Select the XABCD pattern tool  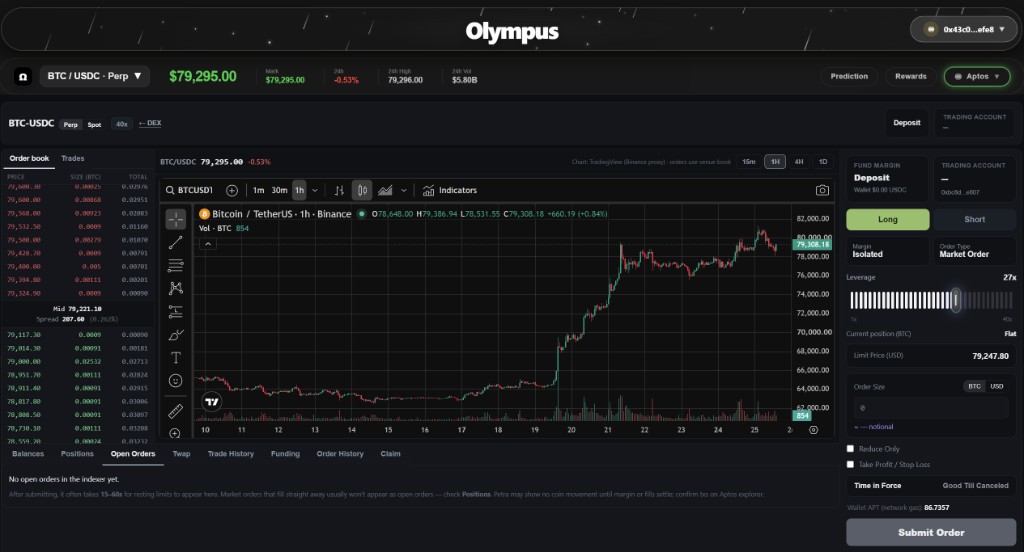(x=176, y=288)
